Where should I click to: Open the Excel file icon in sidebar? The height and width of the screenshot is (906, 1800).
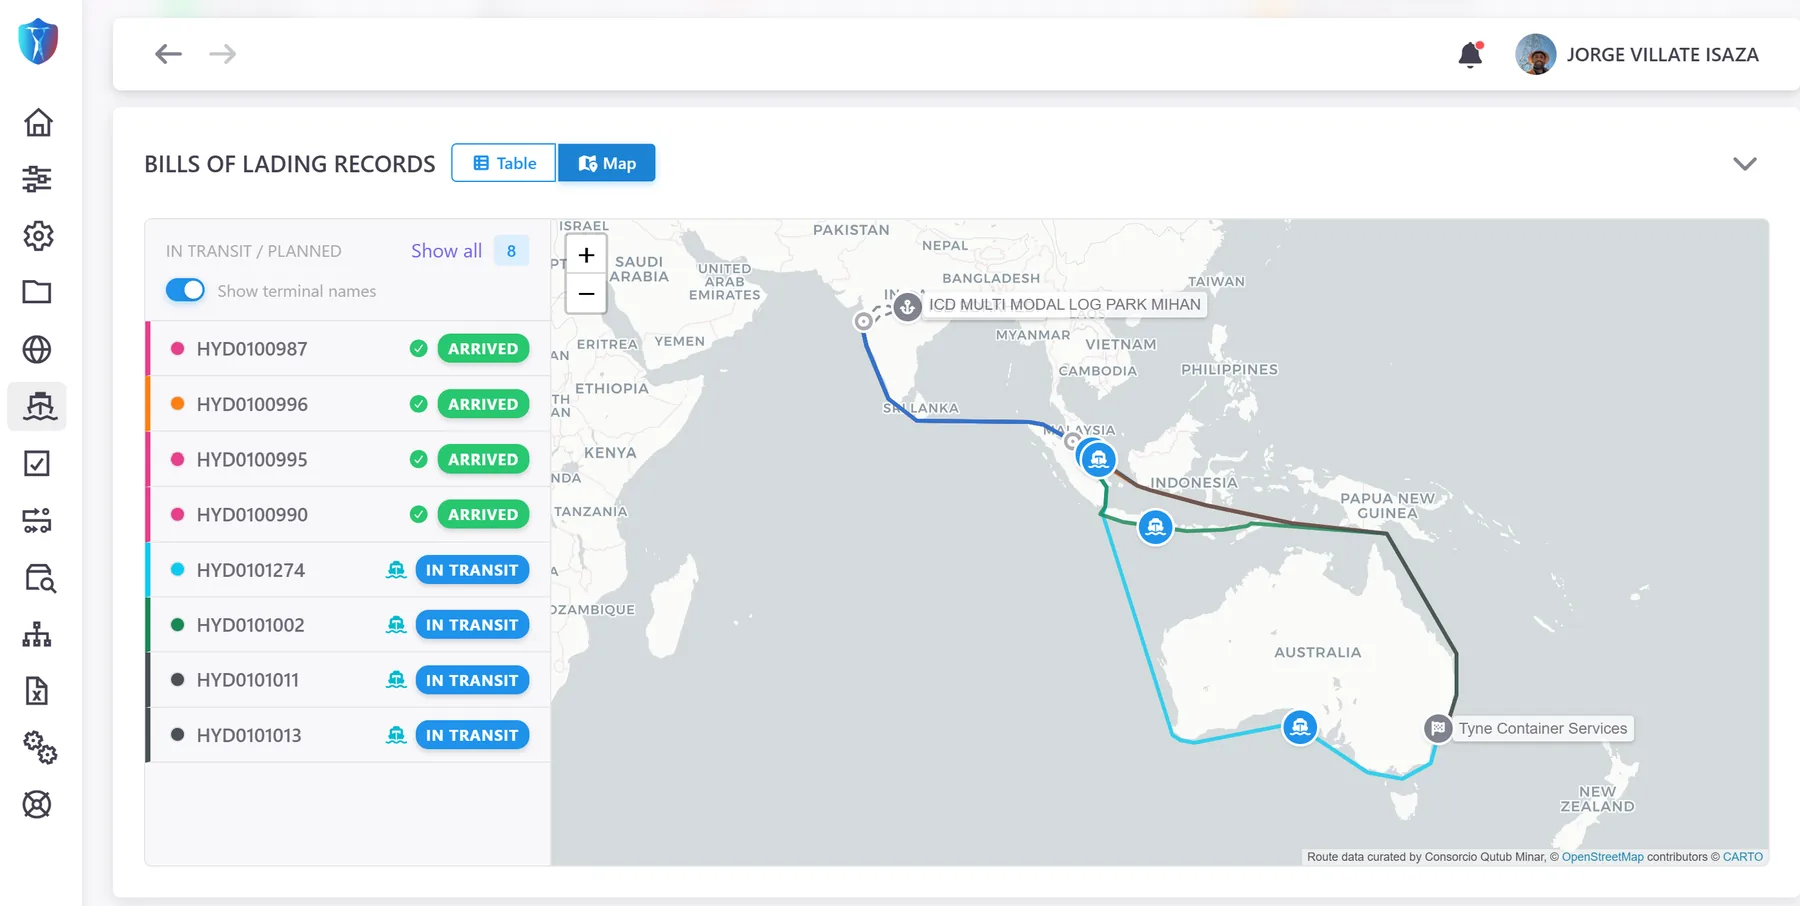38,691
